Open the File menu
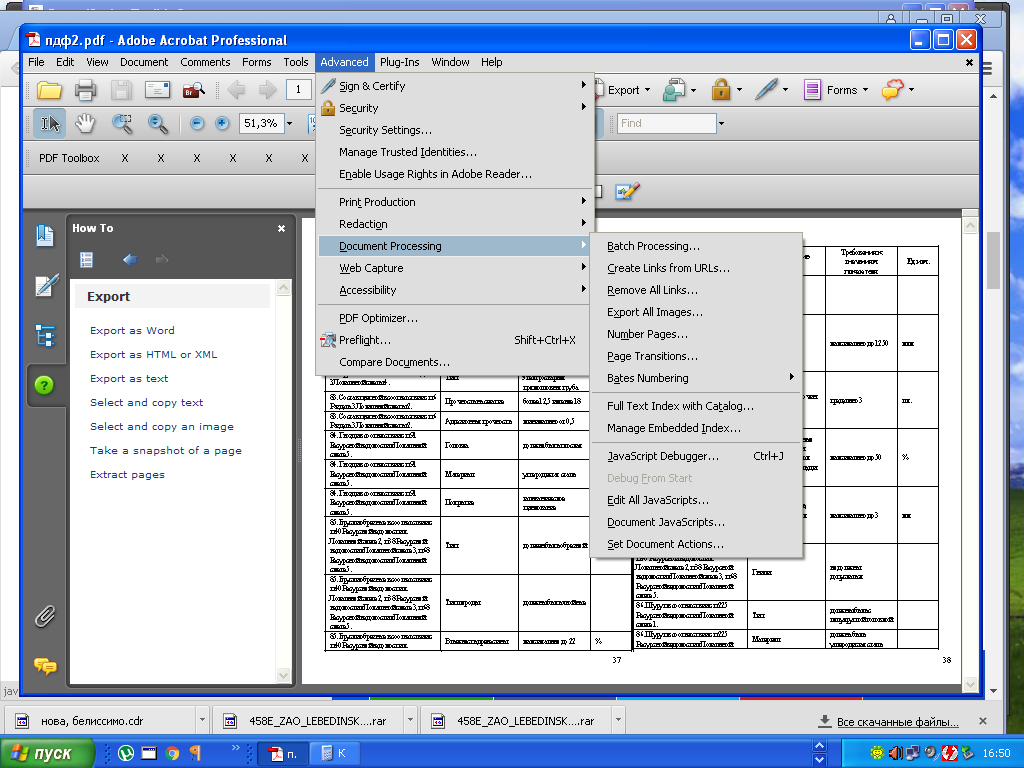 37,62
